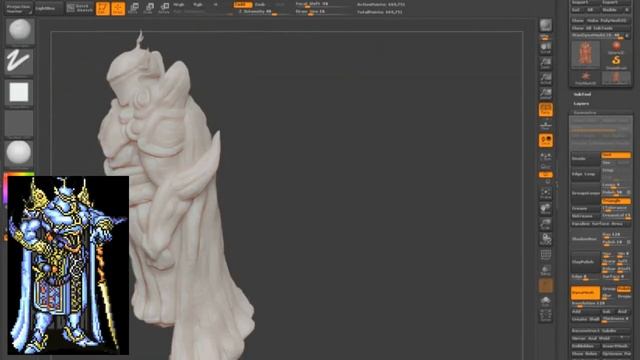Open the alpha selector with white square

point(19,93)
